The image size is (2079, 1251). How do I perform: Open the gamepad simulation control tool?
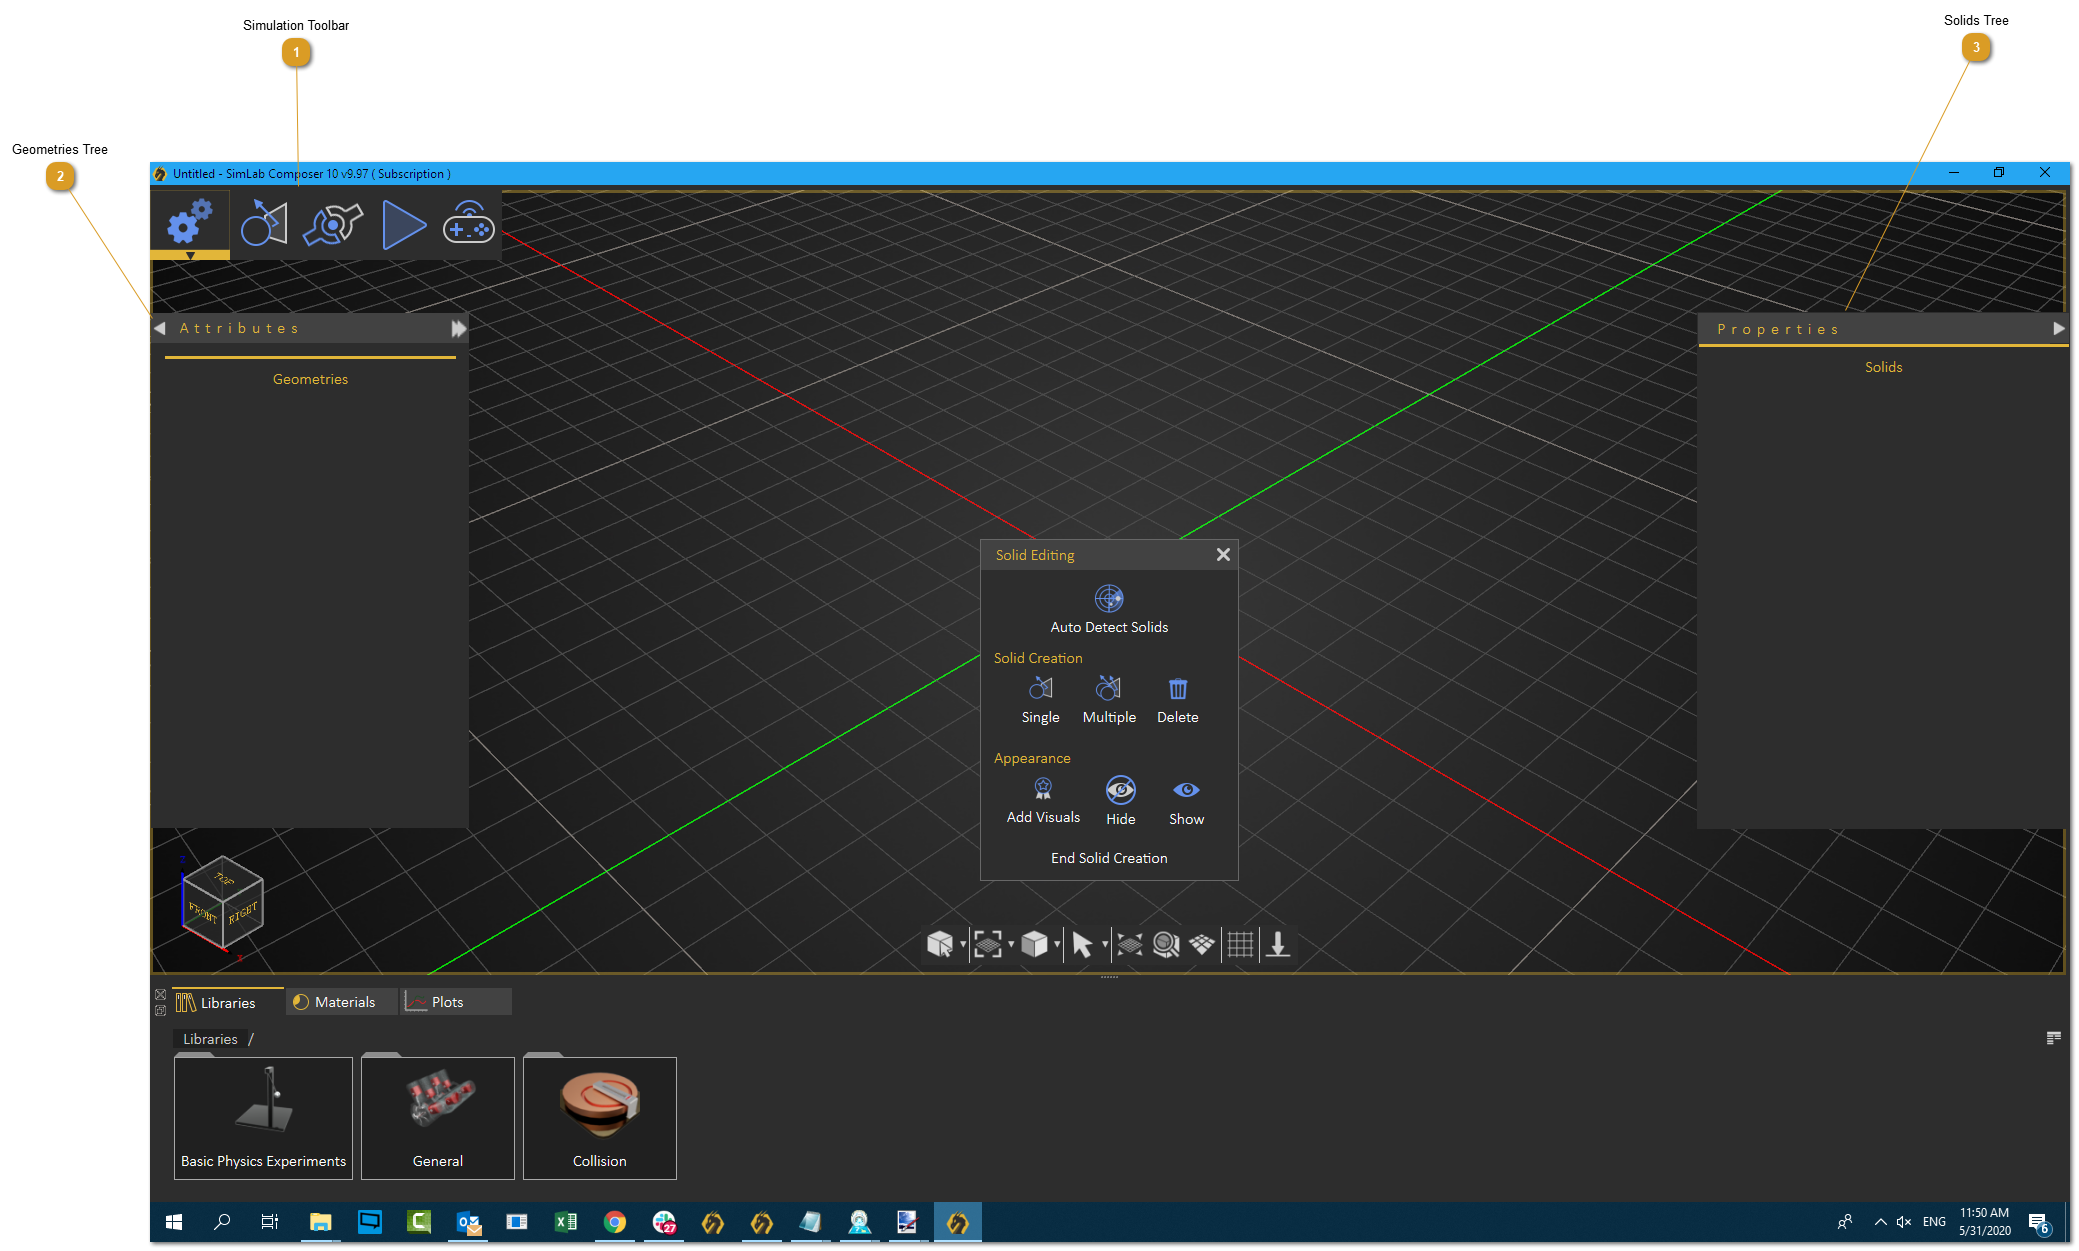468,224
